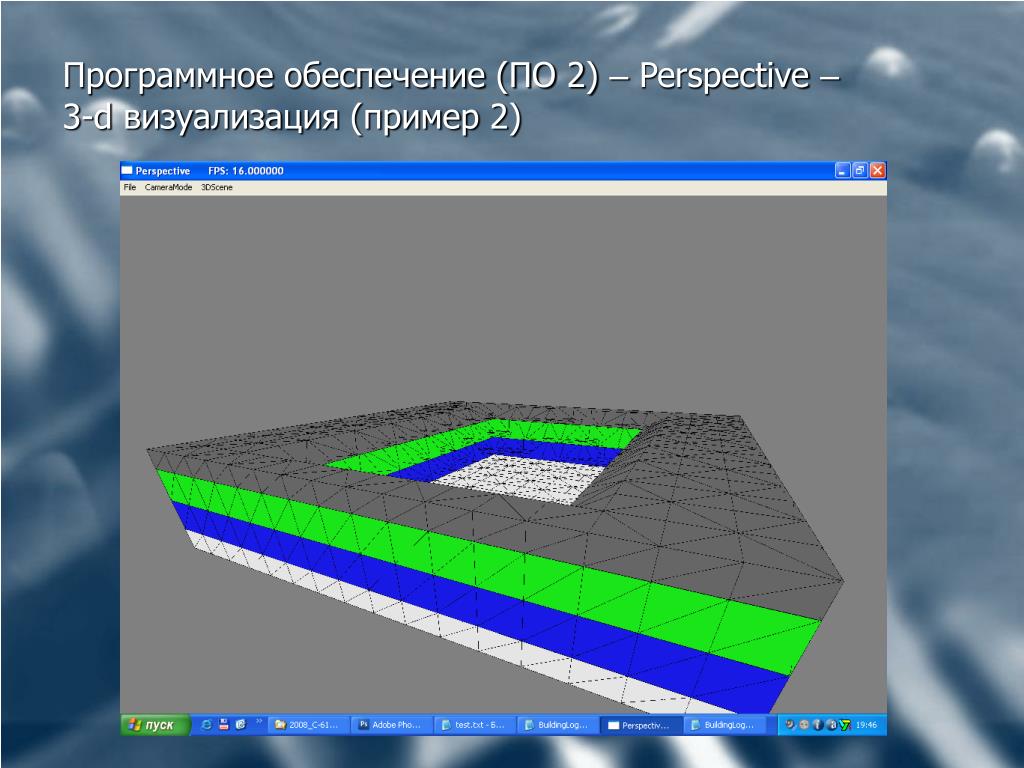Minimize the Perspective window

843,171
